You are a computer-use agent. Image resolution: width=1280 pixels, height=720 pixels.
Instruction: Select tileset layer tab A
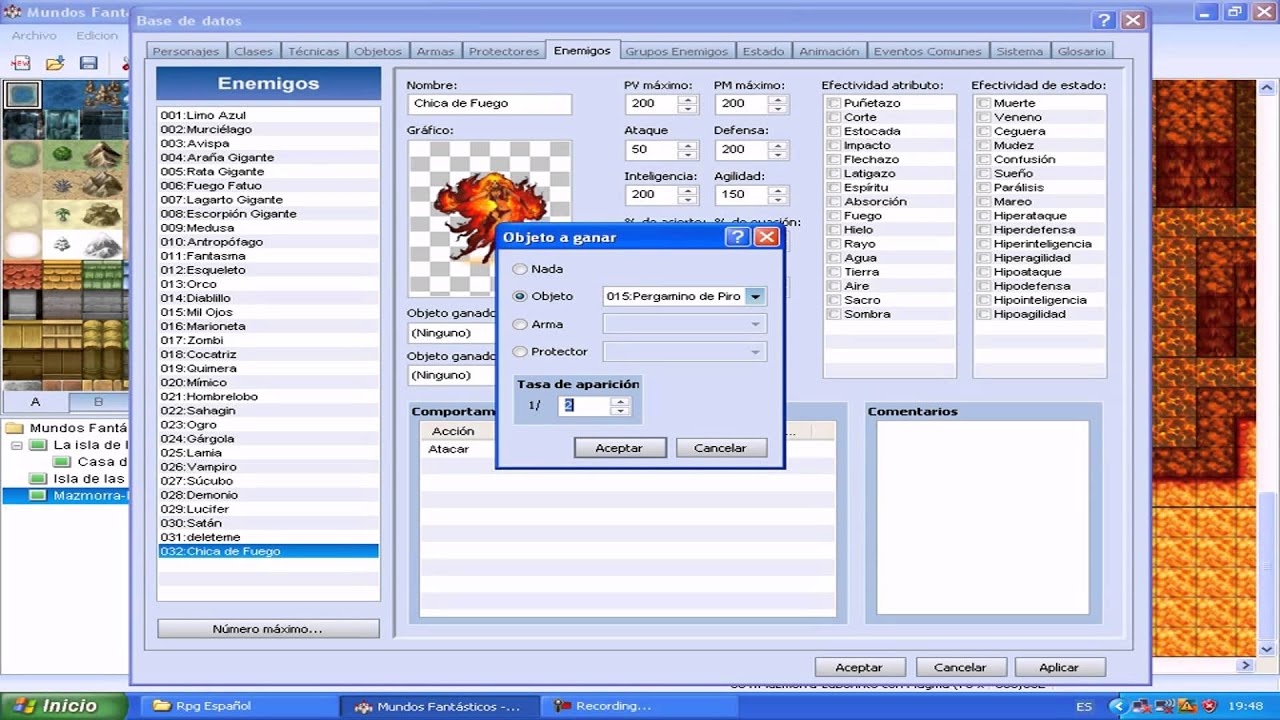(x=35, y=401)
